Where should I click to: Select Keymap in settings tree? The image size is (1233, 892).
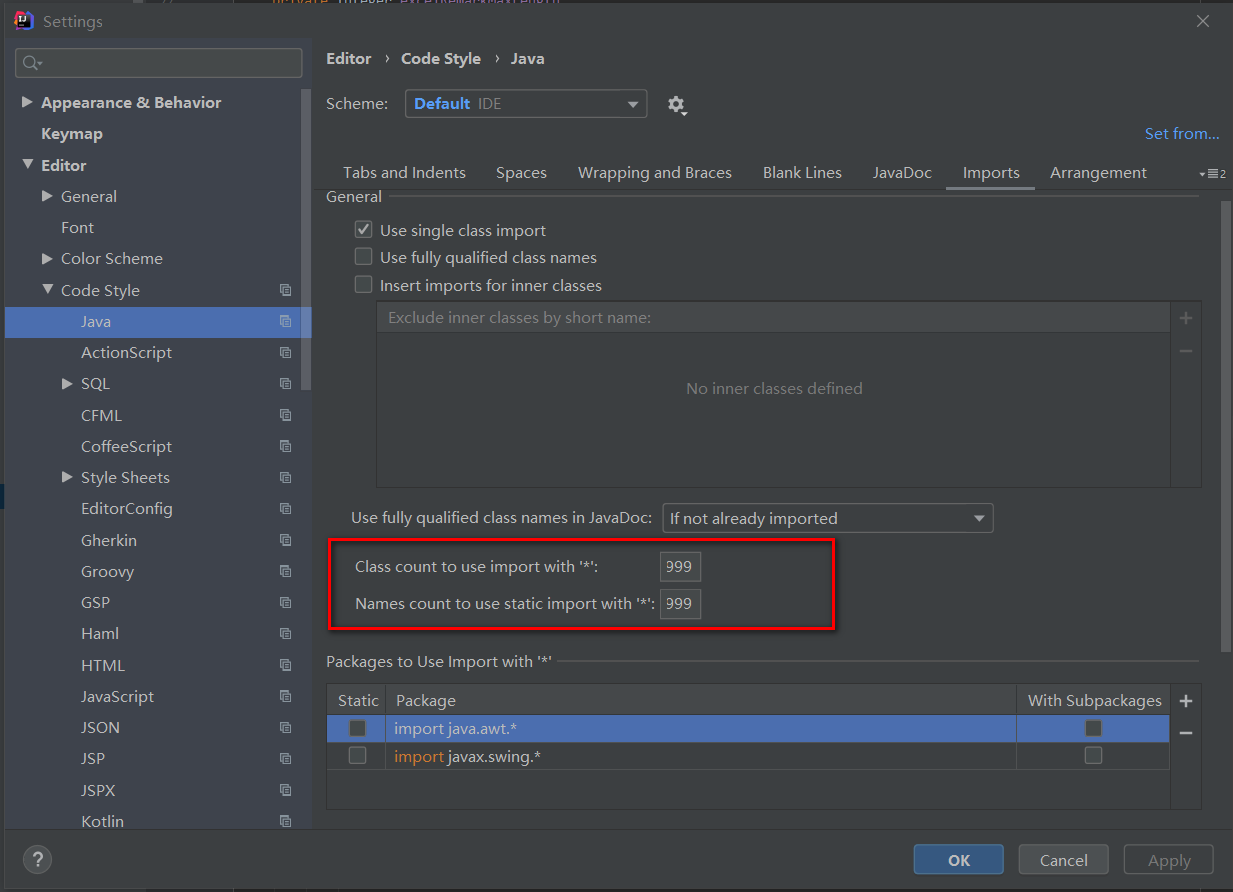click(x=71, y=134)
